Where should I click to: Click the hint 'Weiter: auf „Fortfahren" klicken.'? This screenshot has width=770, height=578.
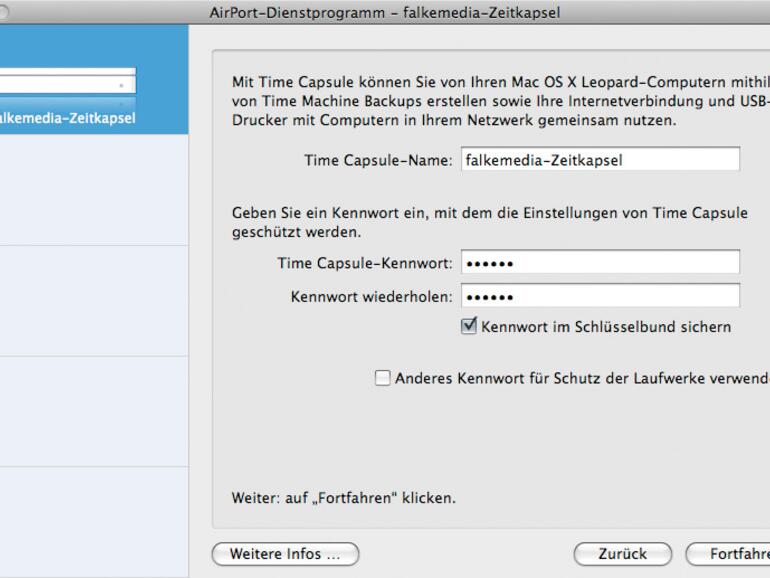tap(344, 498)
